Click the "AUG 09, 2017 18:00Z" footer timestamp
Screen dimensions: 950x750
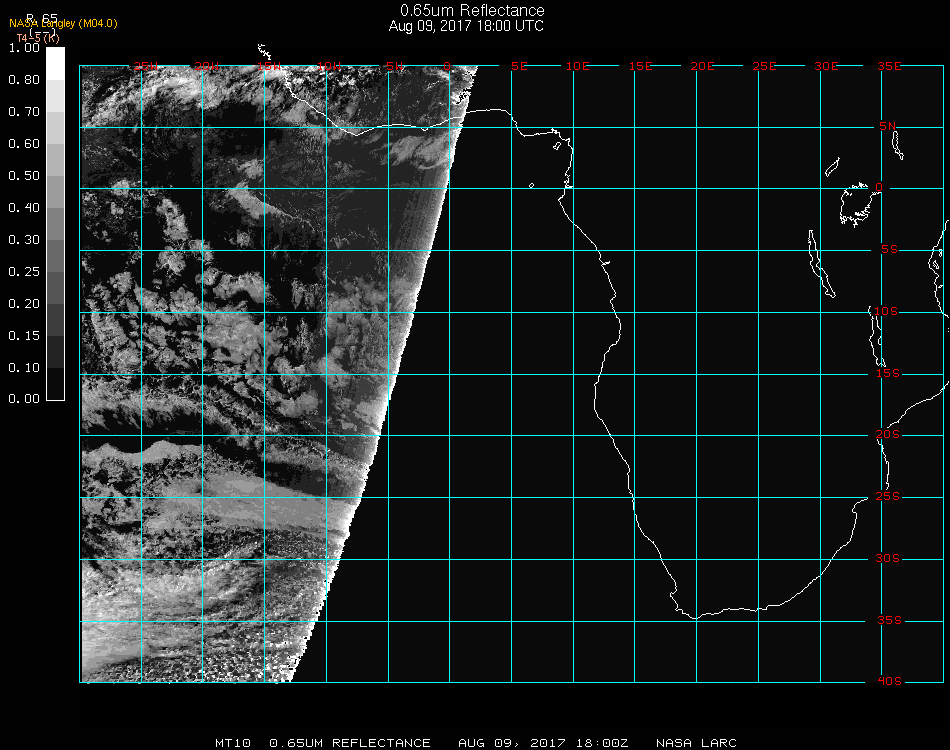543,743
